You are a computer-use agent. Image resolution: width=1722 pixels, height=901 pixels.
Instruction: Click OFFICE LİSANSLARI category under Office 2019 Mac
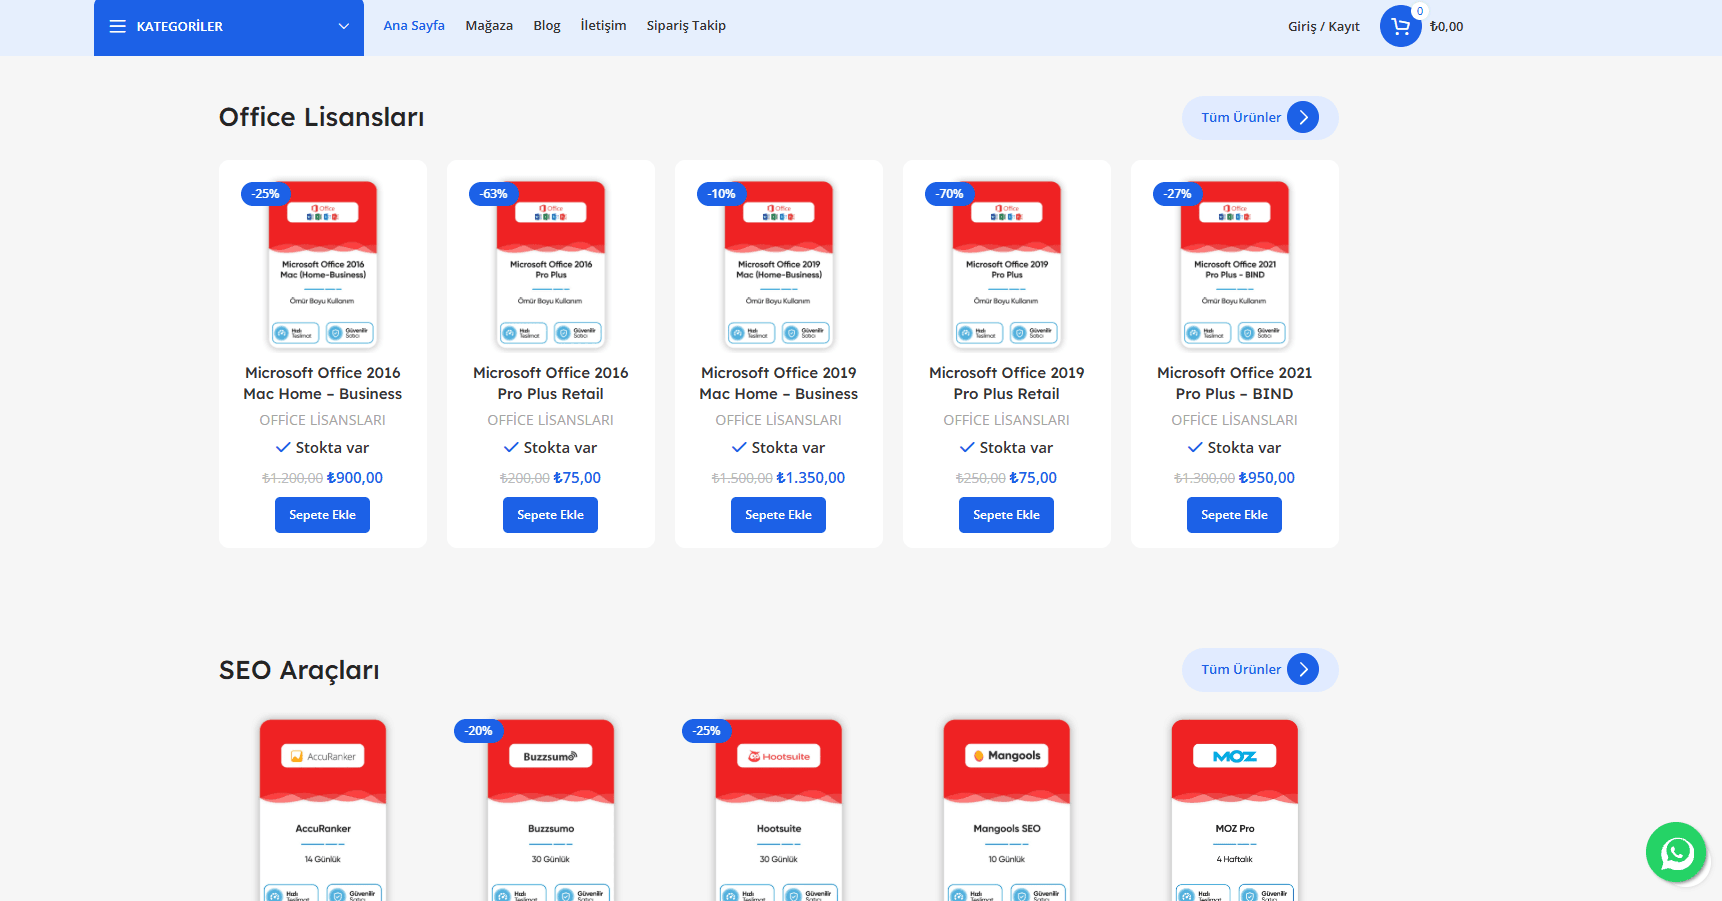pyautogui.click(x=779, y=420)
